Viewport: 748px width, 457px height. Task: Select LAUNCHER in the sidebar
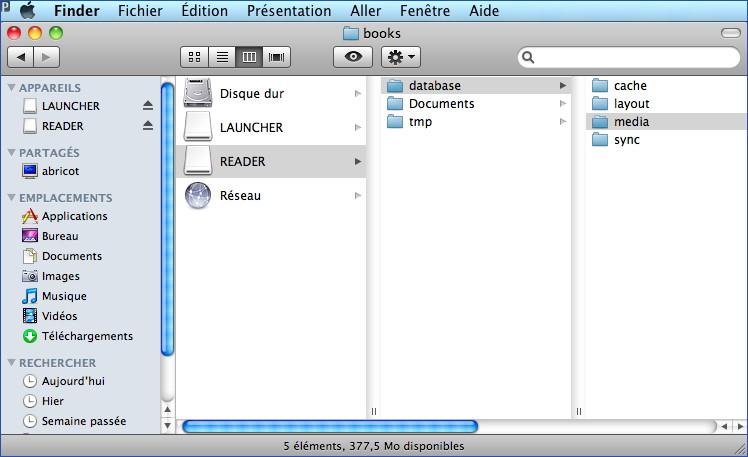tap(71, 106)
